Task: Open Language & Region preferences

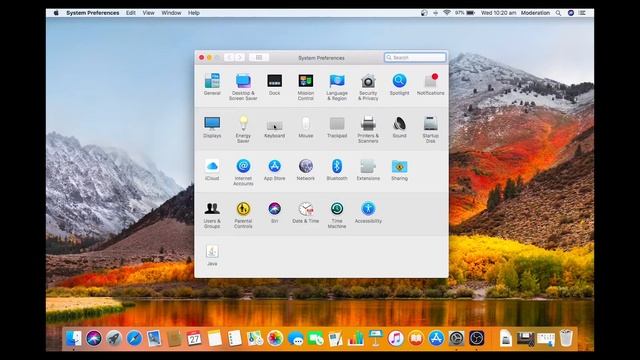Action: [x=337, y=87]
